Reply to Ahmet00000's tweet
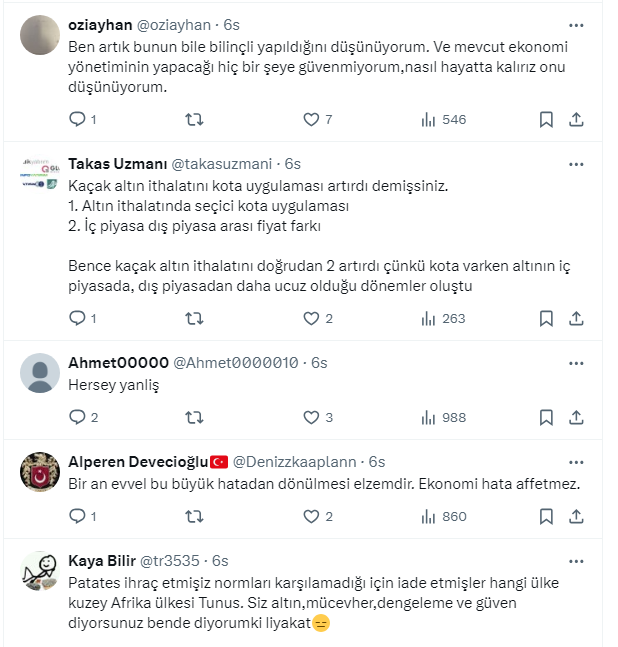This screenshot has width=618, height=647. (77, 417)
